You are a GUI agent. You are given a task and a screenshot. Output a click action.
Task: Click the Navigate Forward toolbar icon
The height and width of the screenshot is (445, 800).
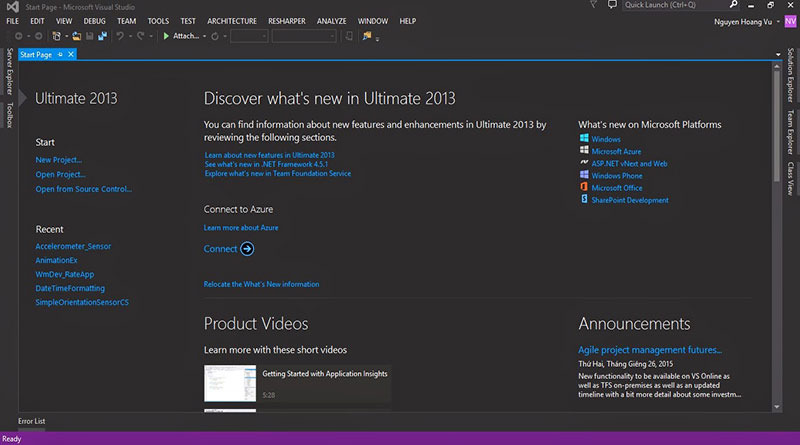tap(38, 36)
